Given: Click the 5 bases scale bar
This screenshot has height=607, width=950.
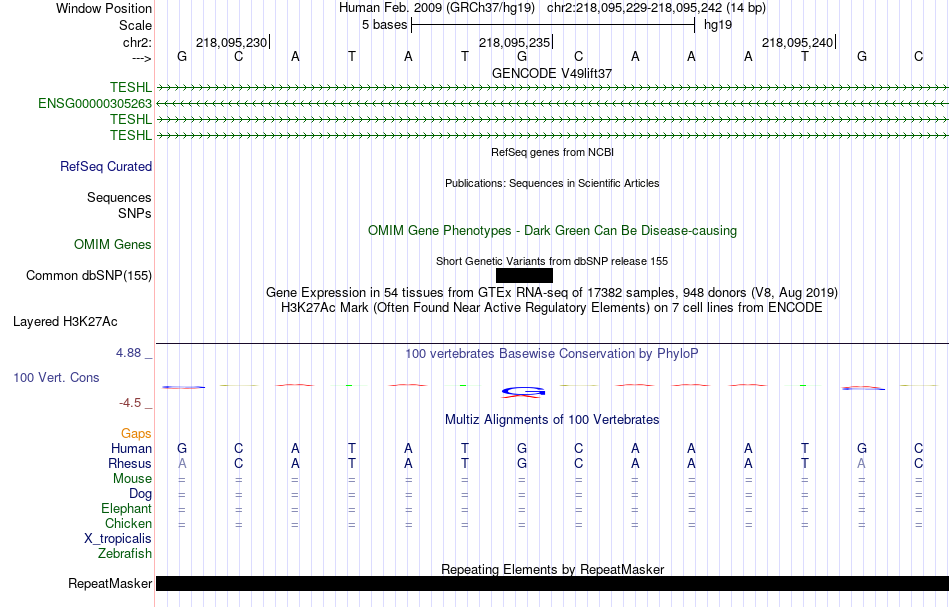Looking at the screenshot, I should (553, 25).
